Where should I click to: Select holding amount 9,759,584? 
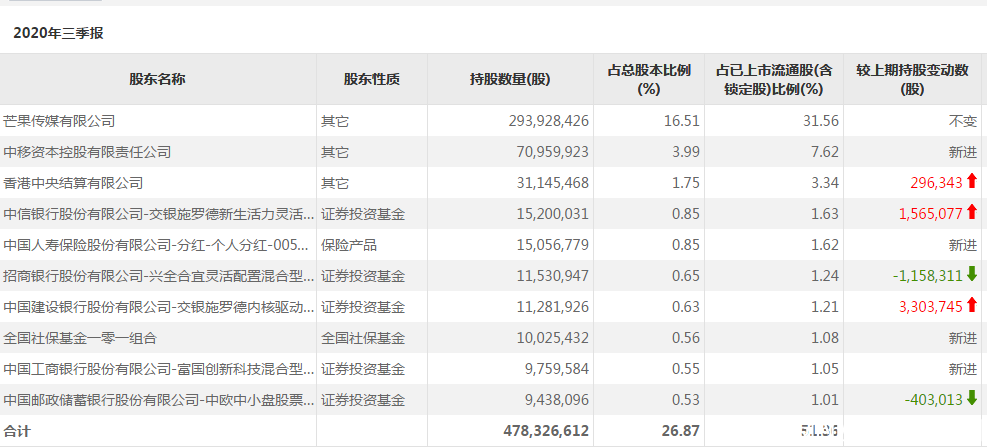click(x=556, y=369)
